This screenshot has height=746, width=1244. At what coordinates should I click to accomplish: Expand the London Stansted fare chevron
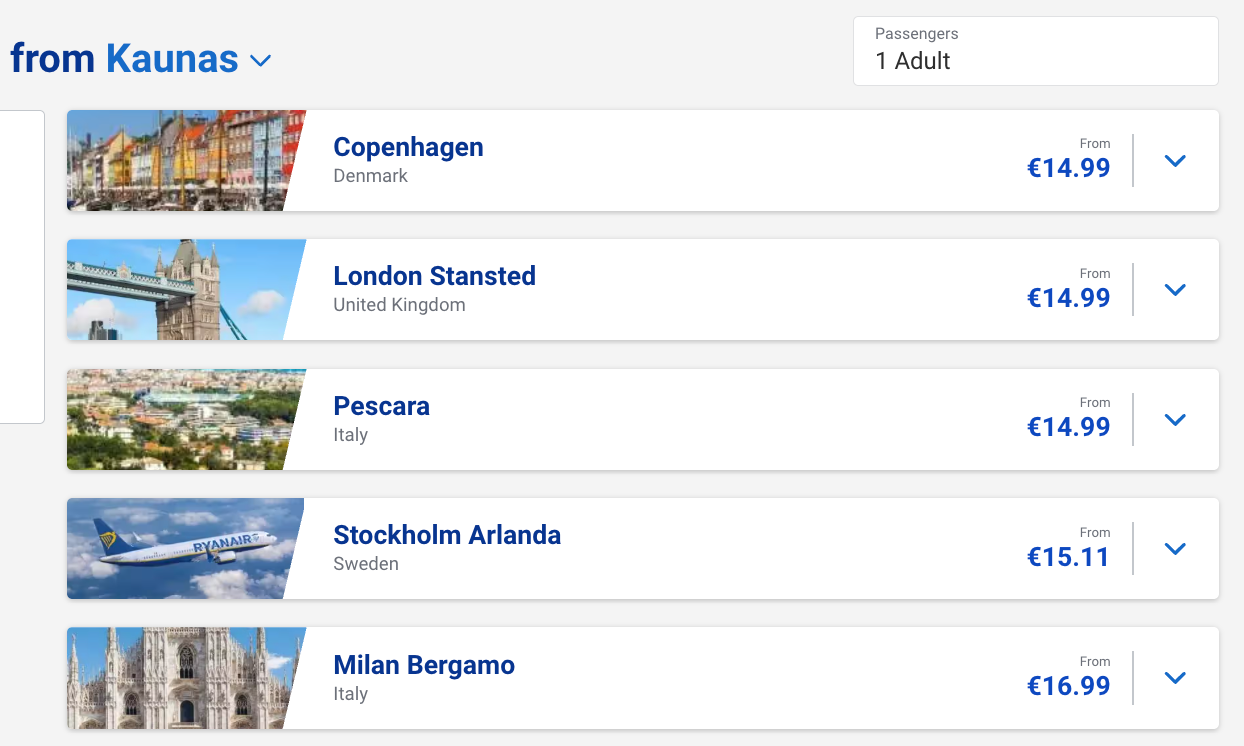(1175, 290)
